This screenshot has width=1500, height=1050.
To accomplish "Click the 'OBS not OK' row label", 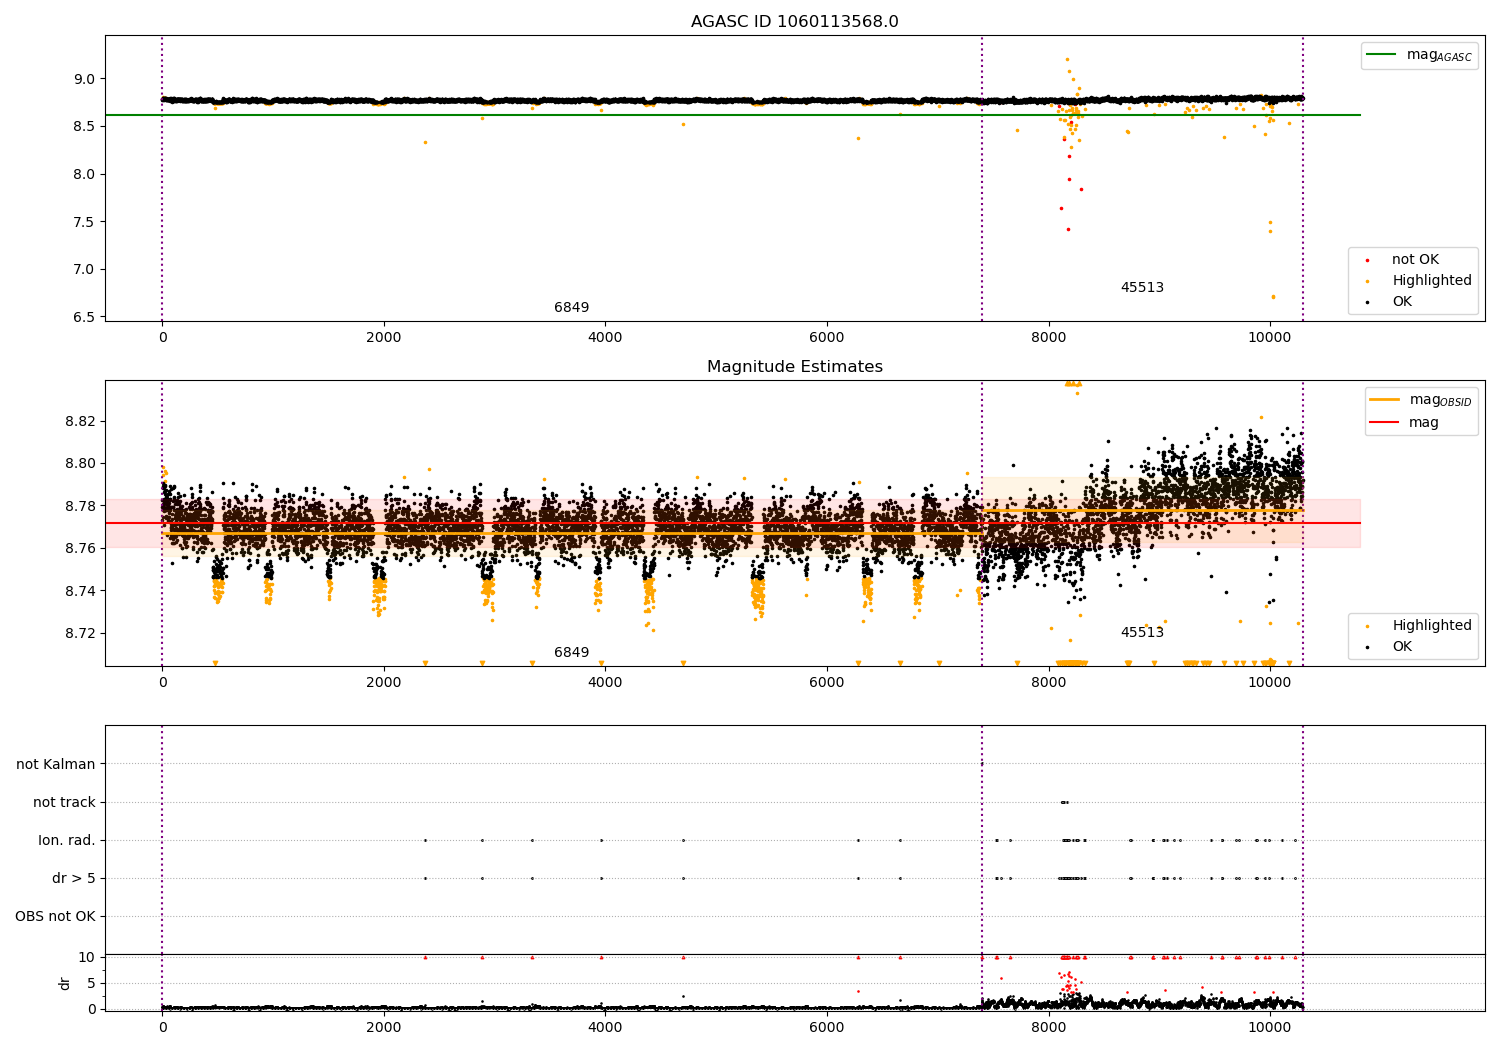I will point(56,917).
